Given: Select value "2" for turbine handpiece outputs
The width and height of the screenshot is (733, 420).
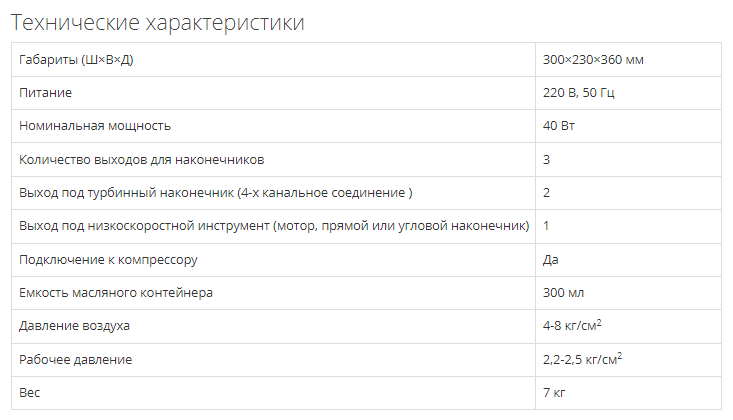Looking at the screenshot, I should [x=547, y=192].
